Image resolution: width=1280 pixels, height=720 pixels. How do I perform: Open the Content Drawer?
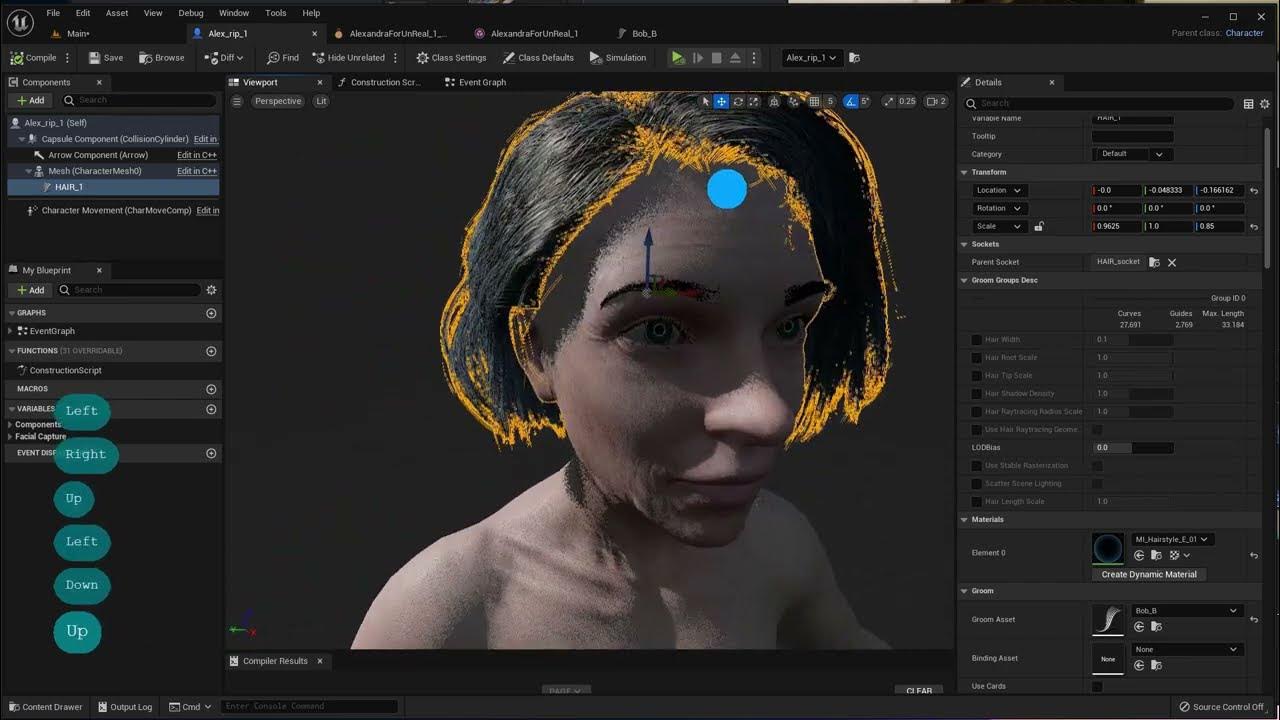(x=45, y=707)
